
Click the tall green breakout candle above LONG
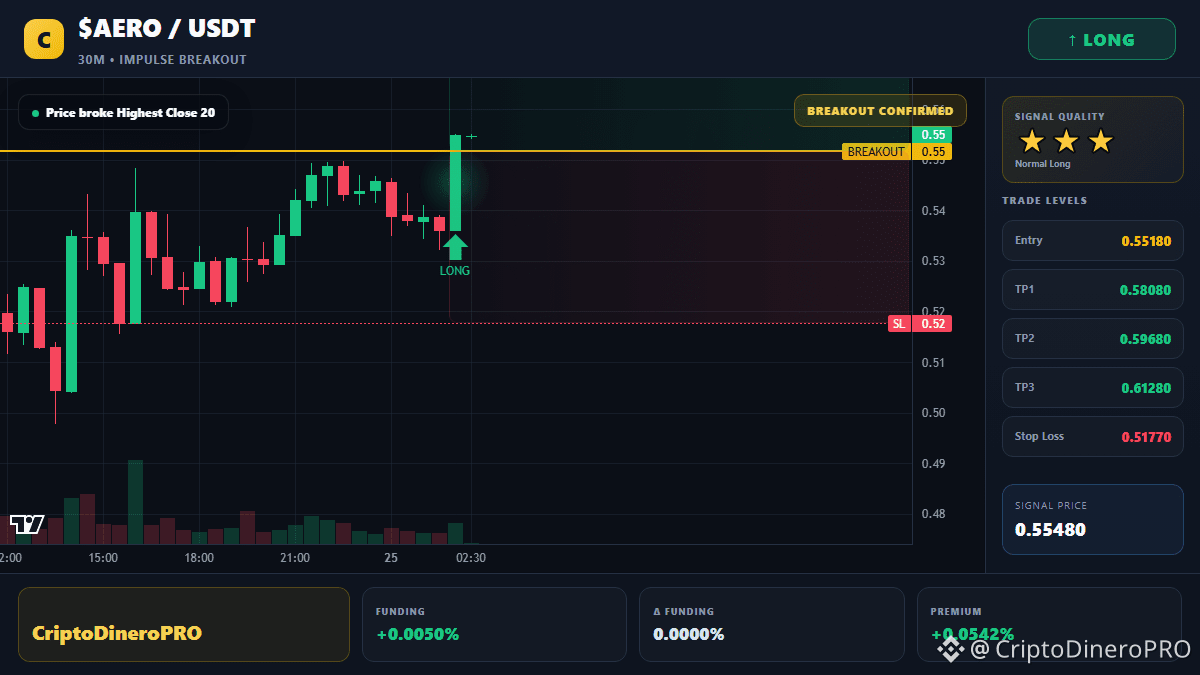click(x=455, y=183)
